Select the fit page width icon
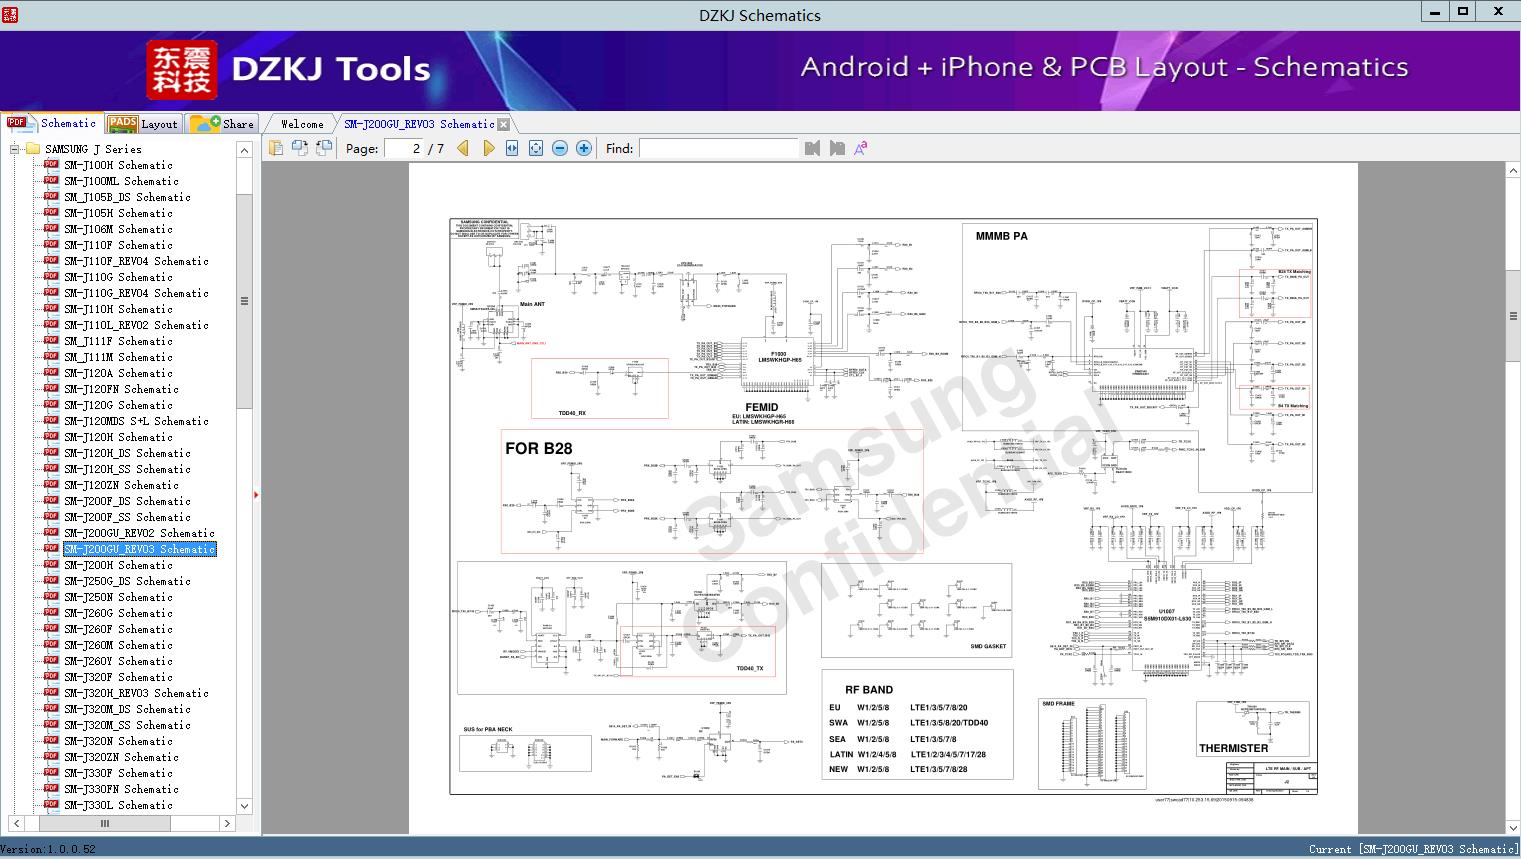Screen dimensions: 1521x859 (511, 148)
